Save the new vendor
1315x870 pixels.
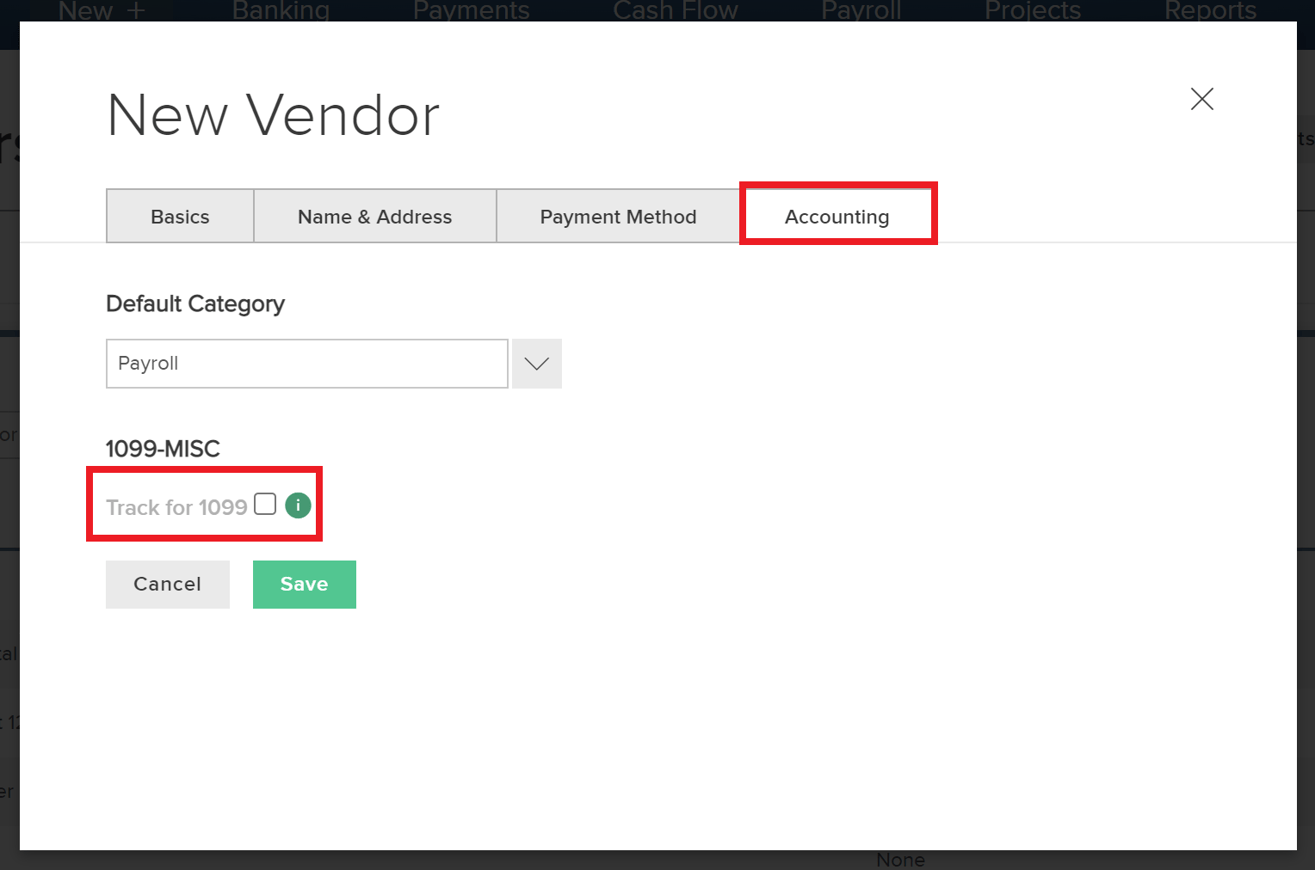(304, 584)
